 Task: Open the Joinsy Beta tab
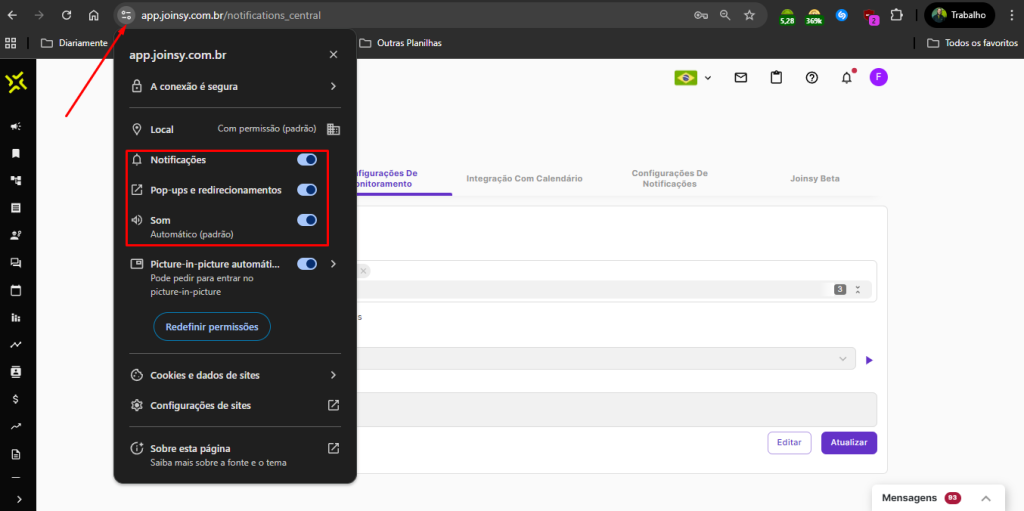click(816, 179)
